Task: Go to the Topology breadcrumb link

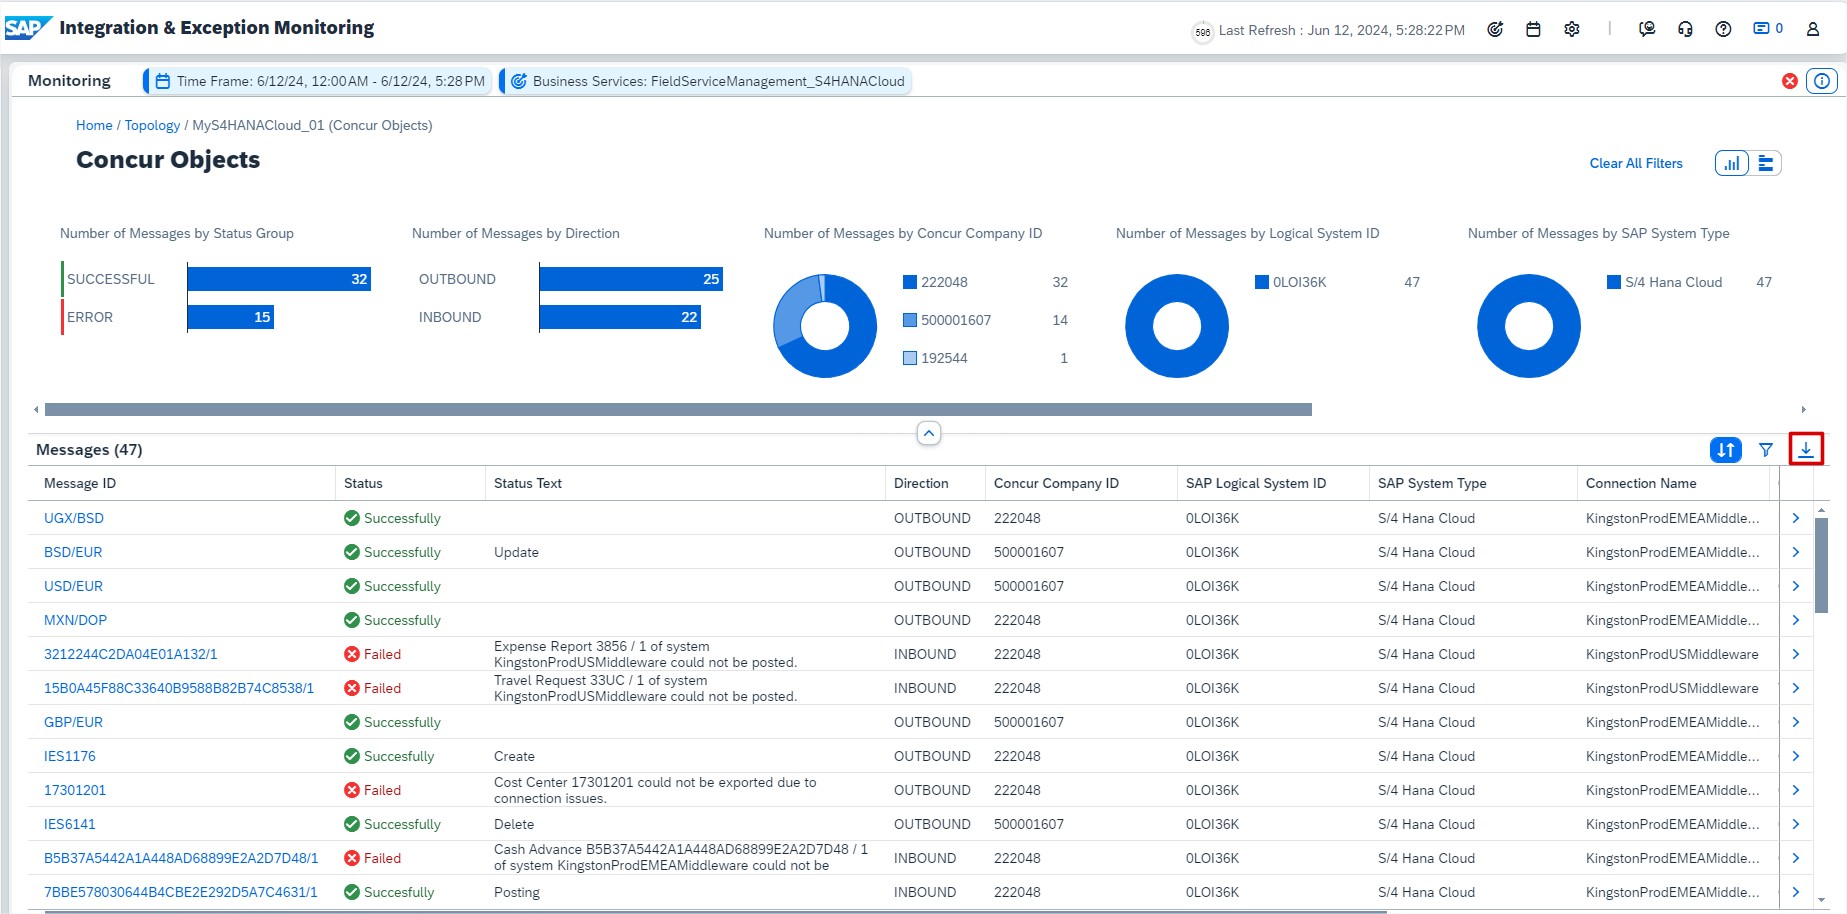Action: (x=152, y=125)
